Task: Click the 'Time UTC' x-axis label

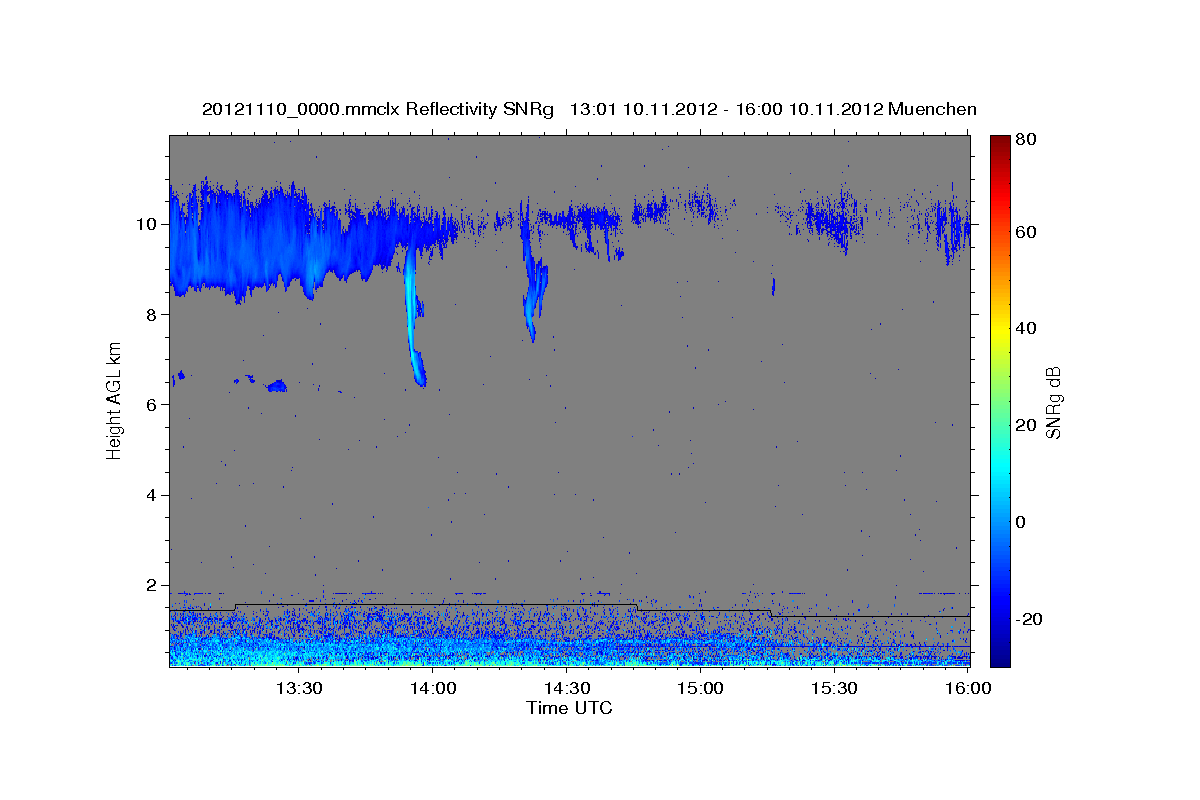Action: coord(569,708)
